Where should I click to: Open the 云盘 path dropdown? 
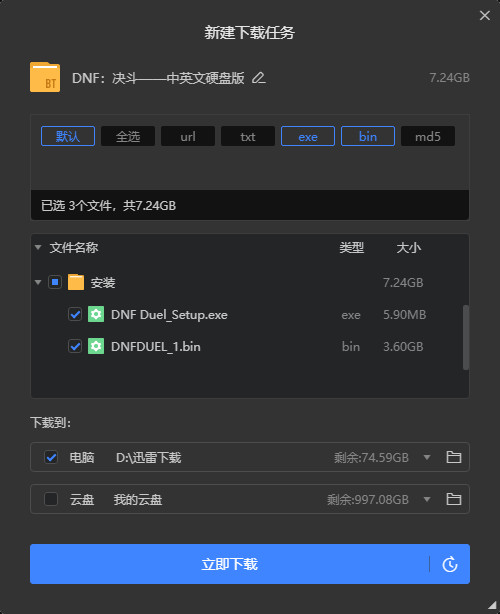(x=427, y=499)
